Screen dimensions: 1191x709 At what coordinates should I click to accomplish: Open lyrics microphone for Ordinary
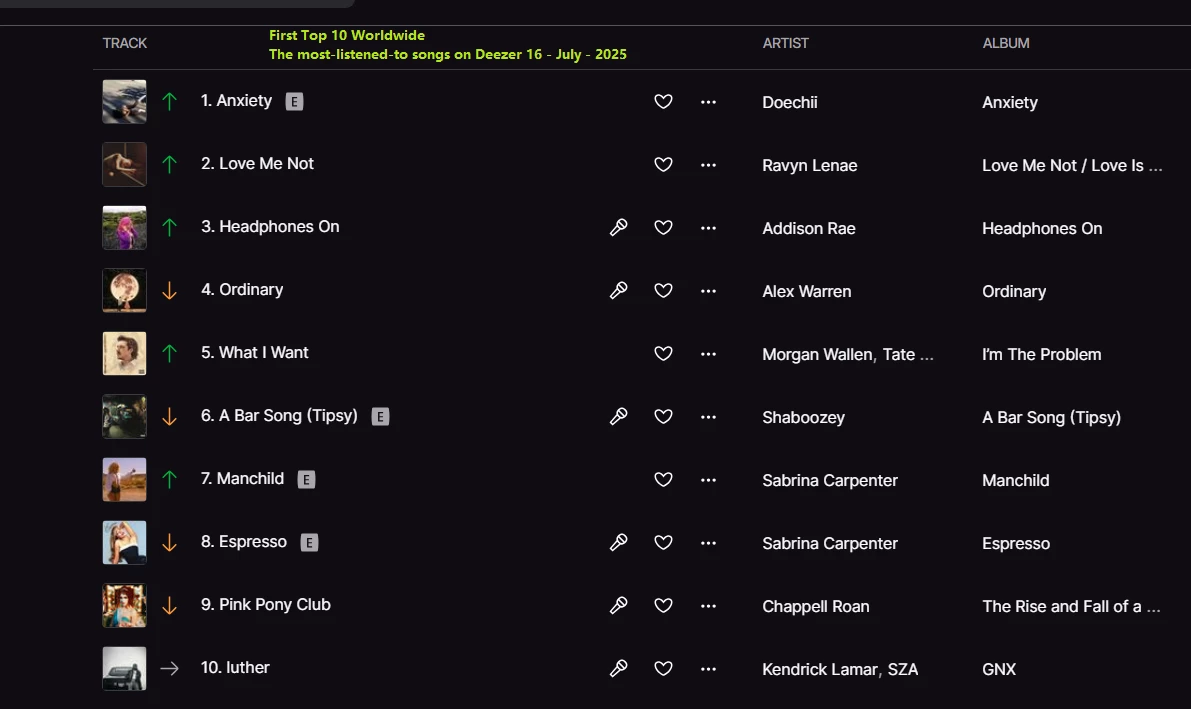click(x=619, y=291)
